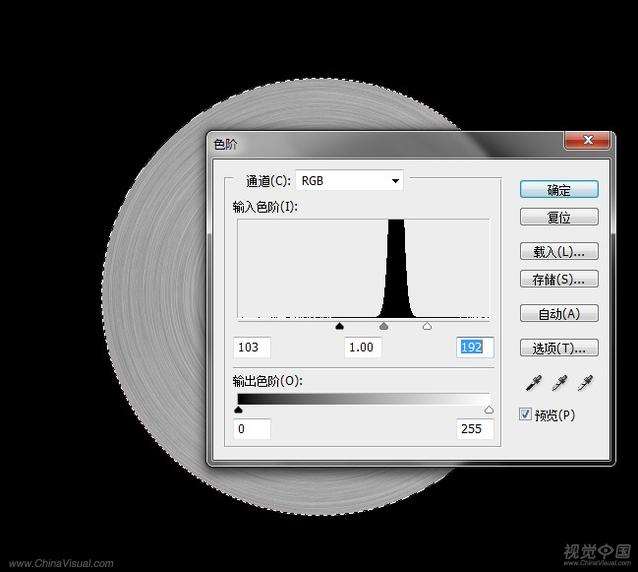Select the gray point eyedropper

561,383
